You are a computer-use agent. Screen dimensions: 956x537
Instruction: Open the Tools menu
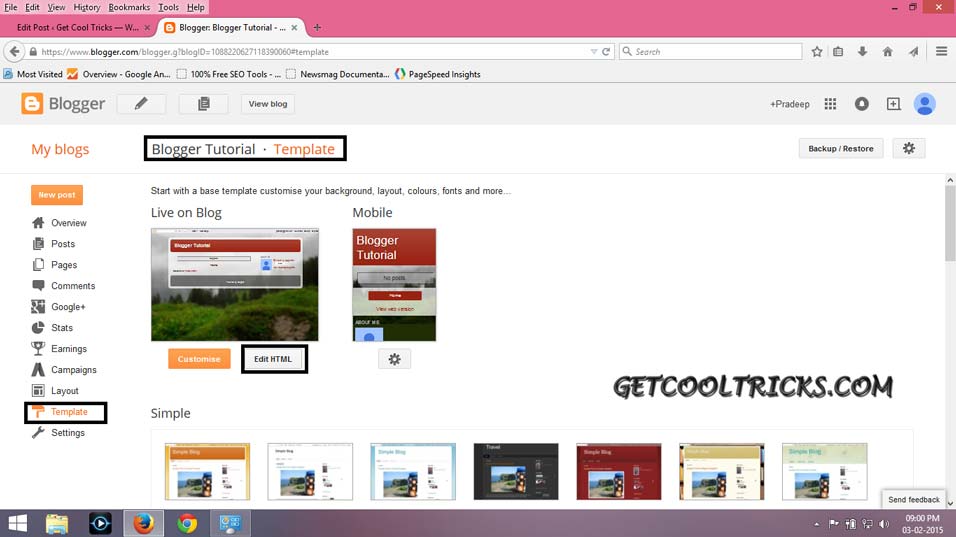click(168, 7)
